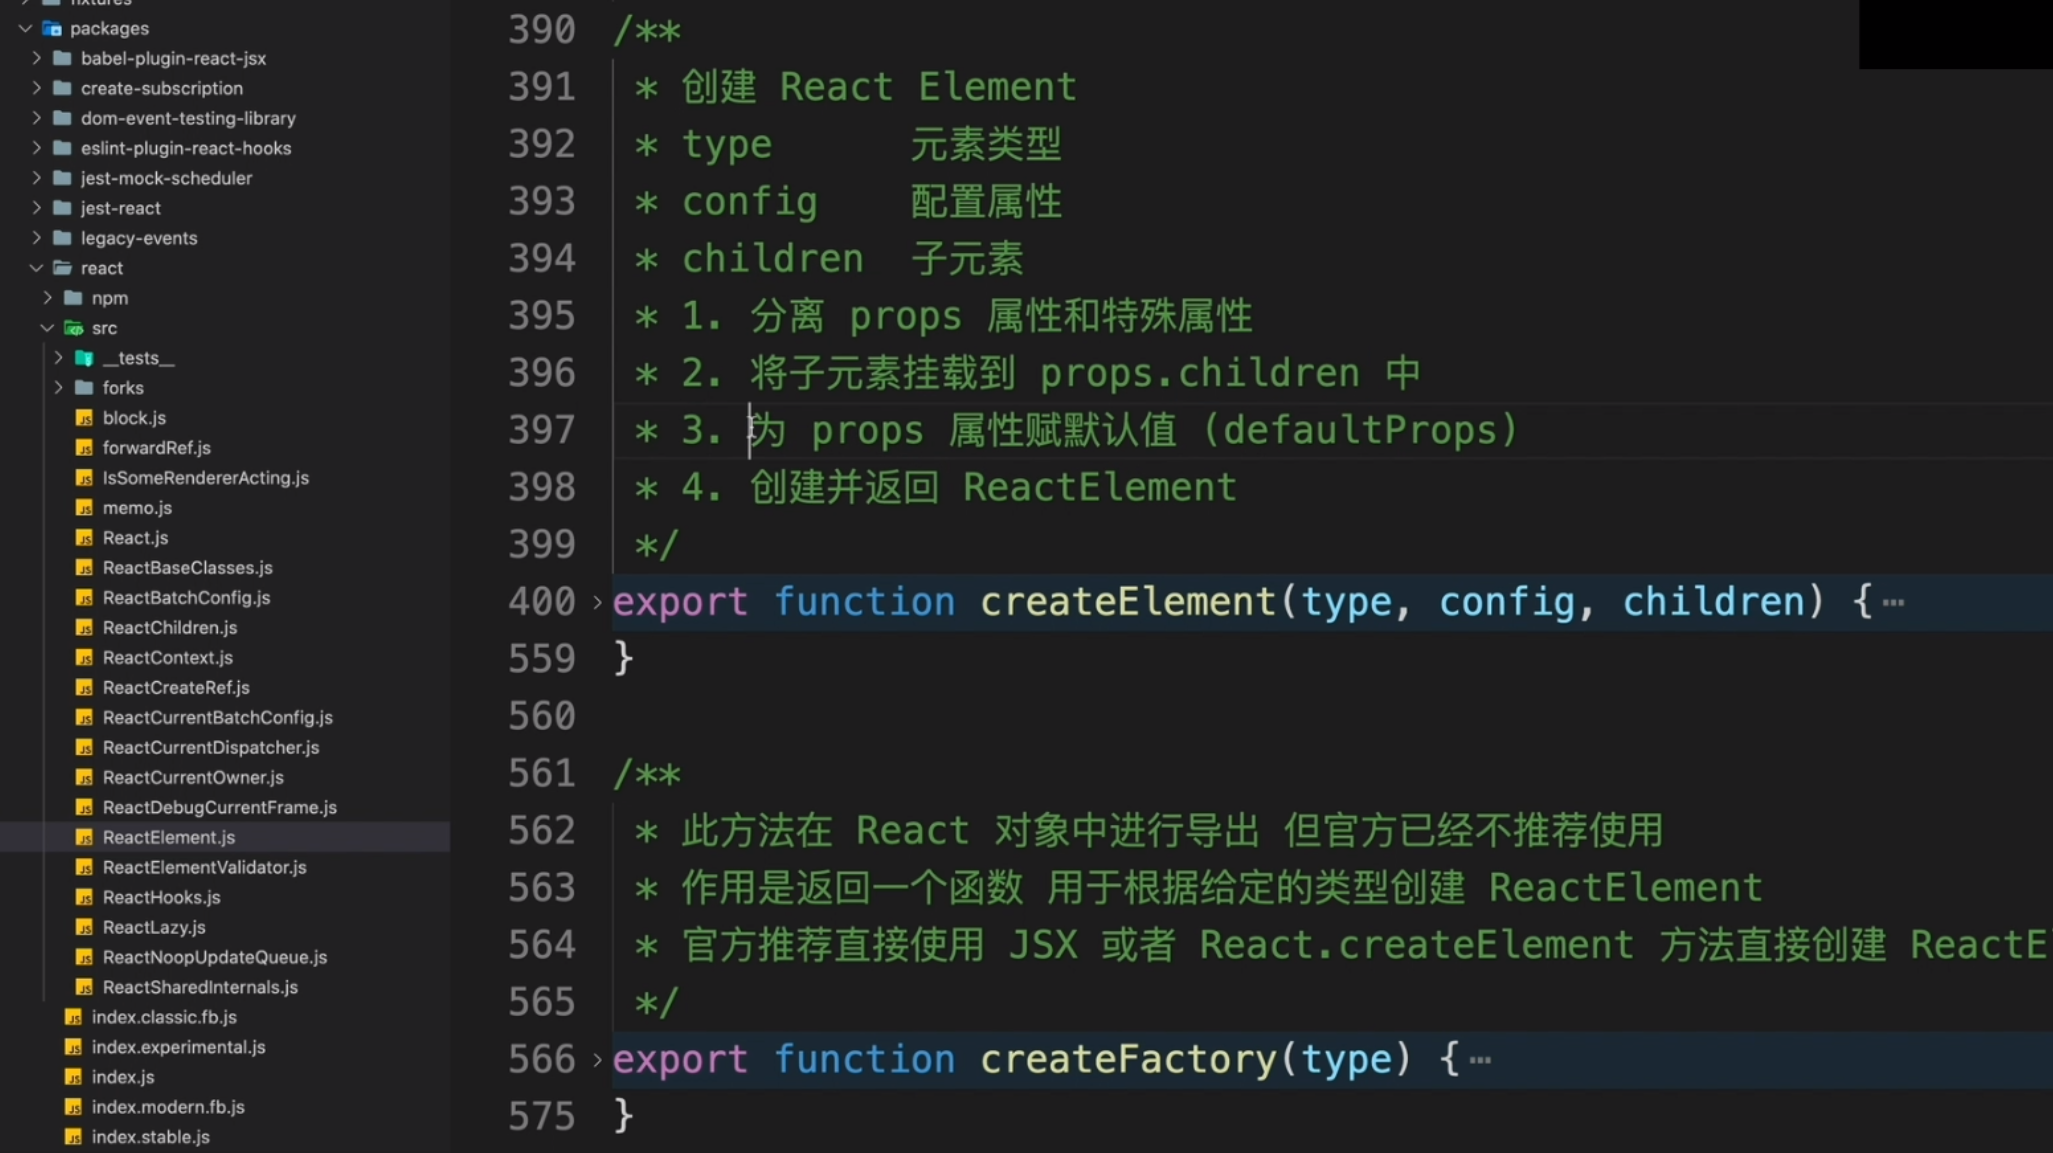Click the src folder icon
Image resolution: width=2053 pixels, height=1153 pixels.
coord(73,327)
